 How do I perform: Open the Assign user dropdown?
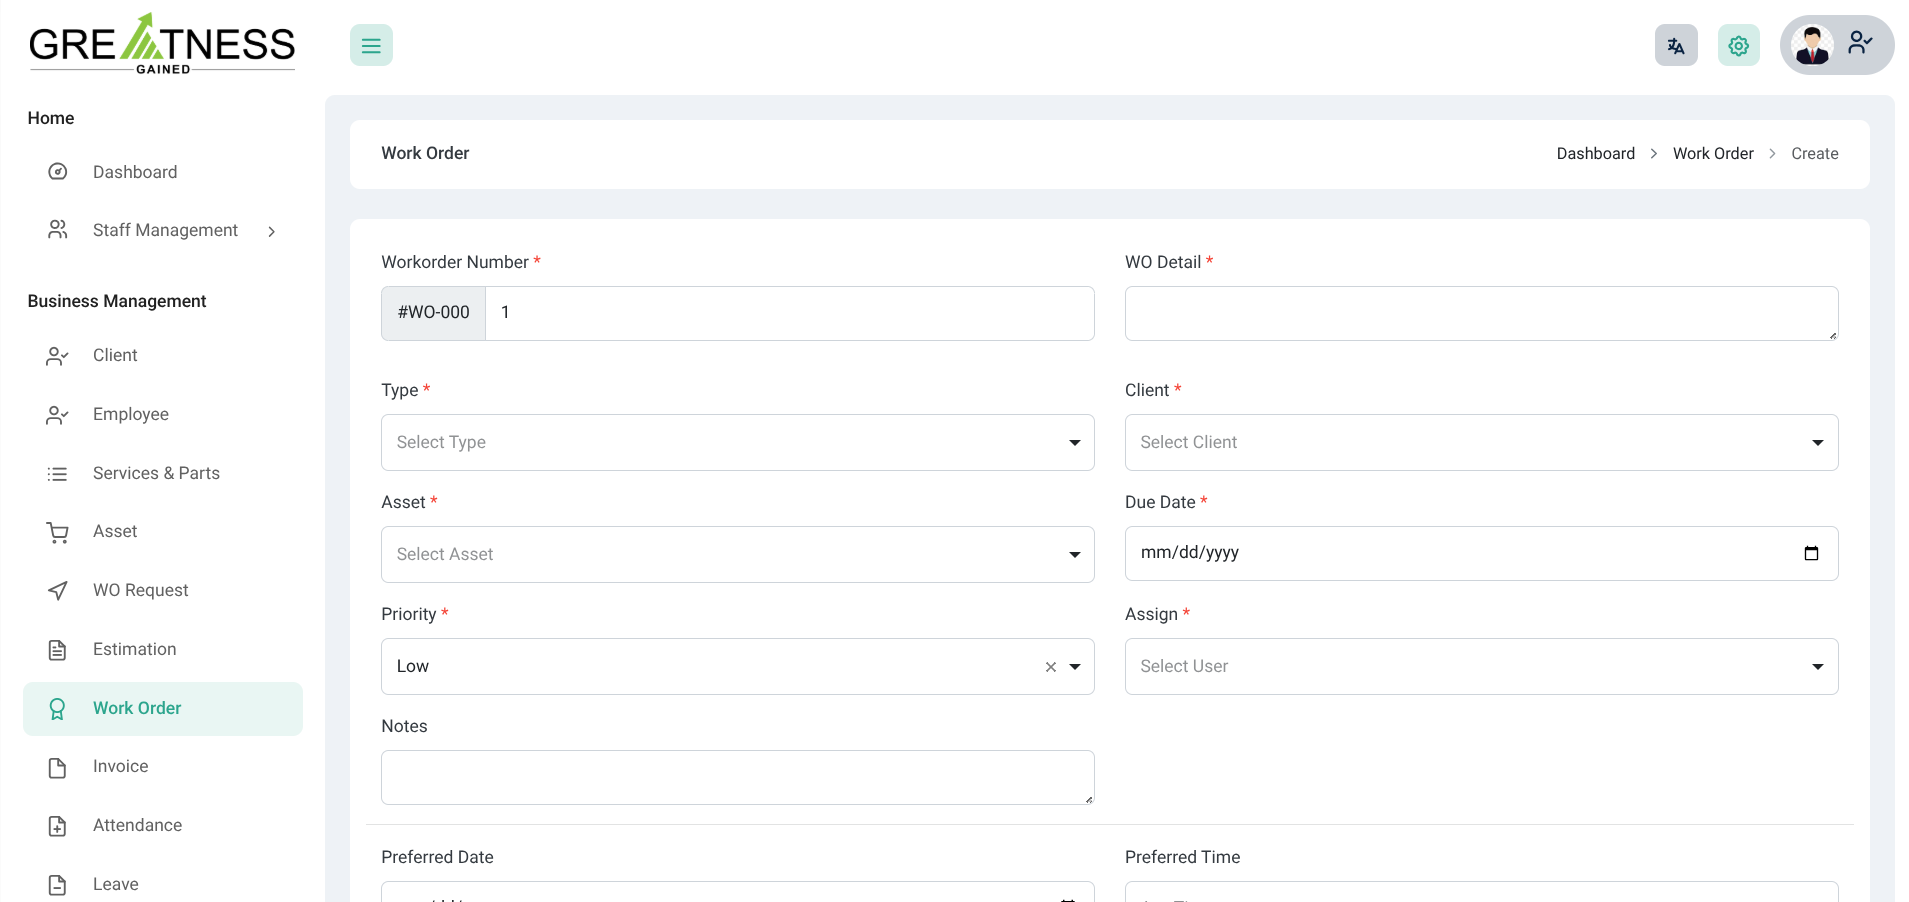coord(1480,667)
